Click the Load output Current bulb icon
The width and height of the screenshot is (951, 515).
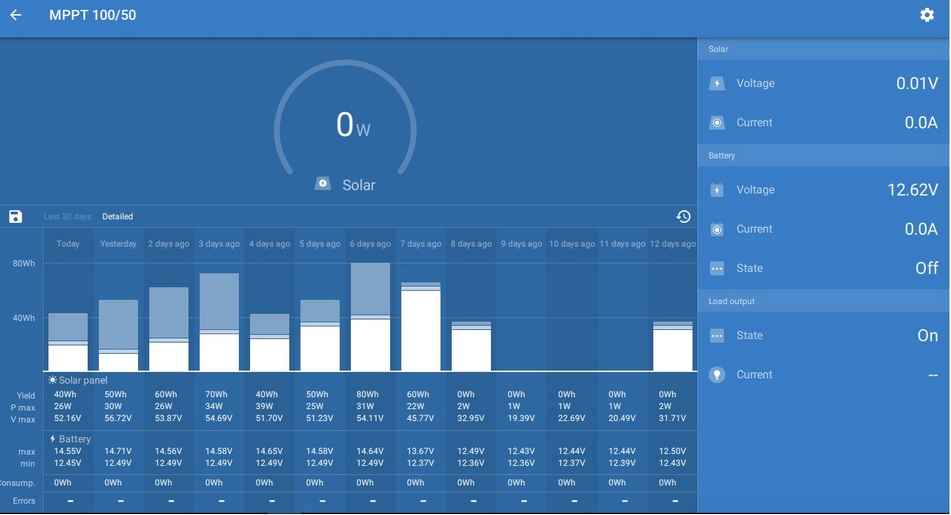(x=717, y=375)
